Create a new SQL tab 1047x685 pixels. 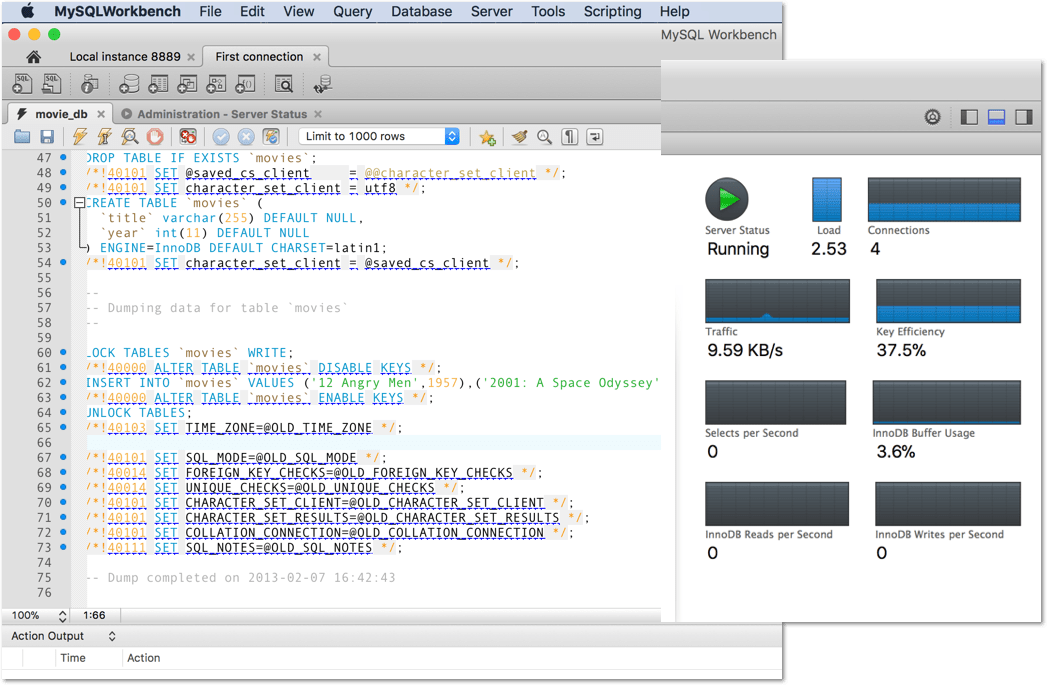coord(23,83)
